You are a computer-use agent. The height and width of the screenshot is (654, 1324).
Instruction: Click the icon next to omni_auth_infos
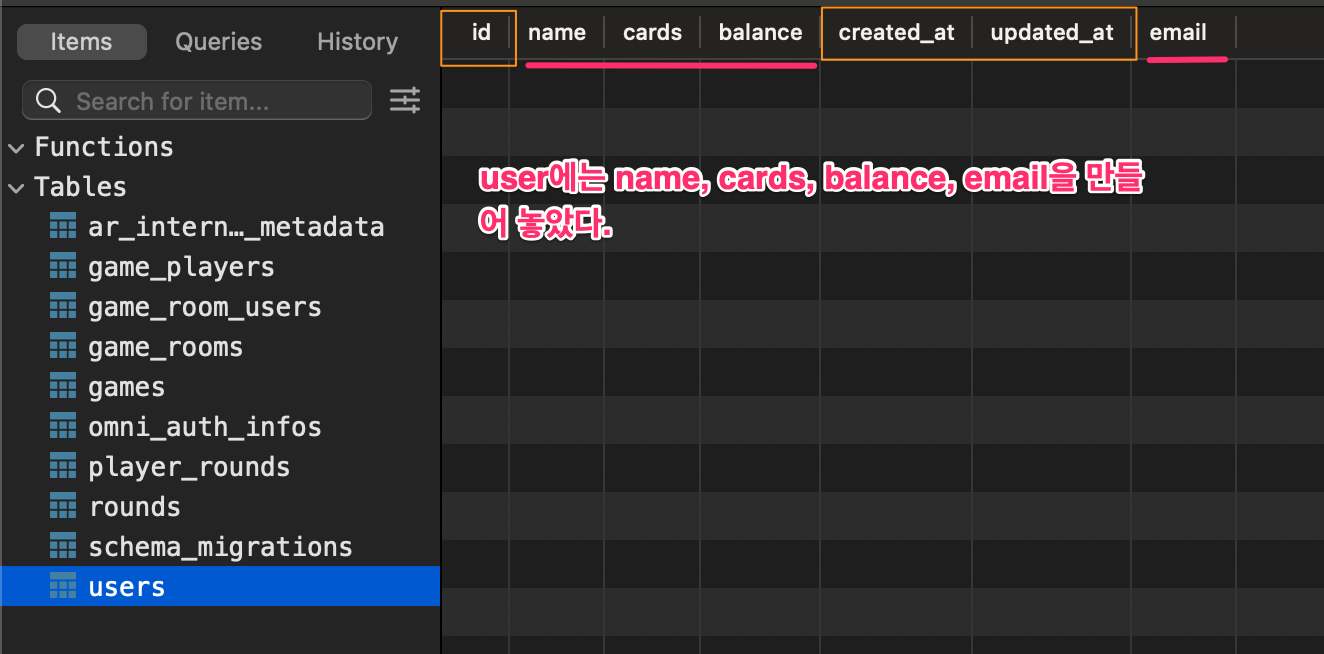click(x=62, y=426)
